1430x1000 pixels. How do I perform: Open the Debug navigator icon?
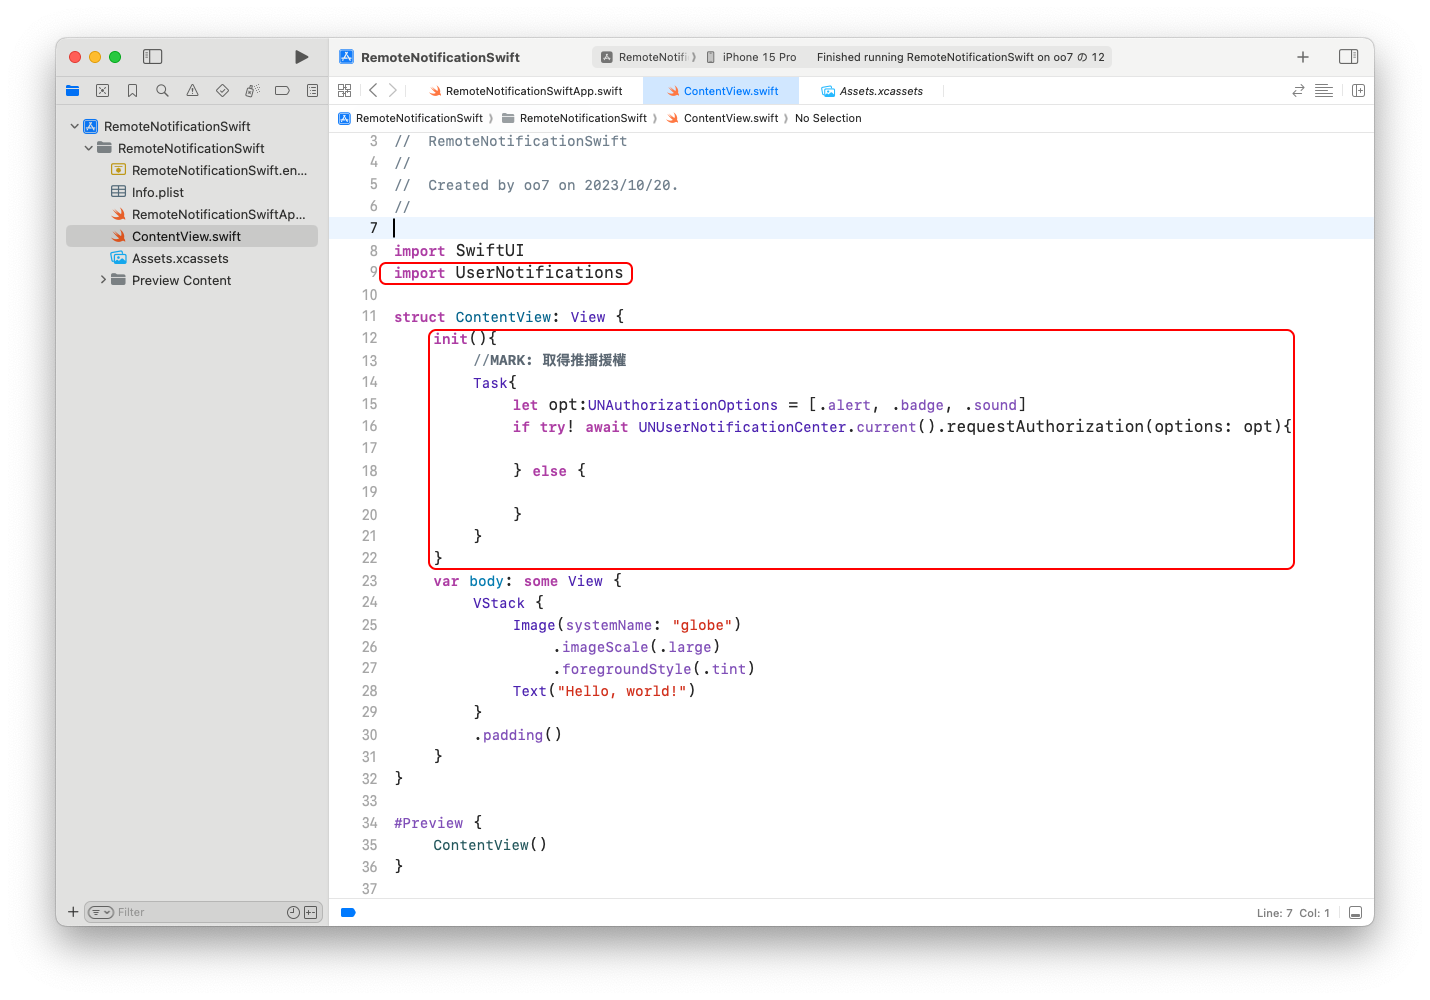(252, 91)
